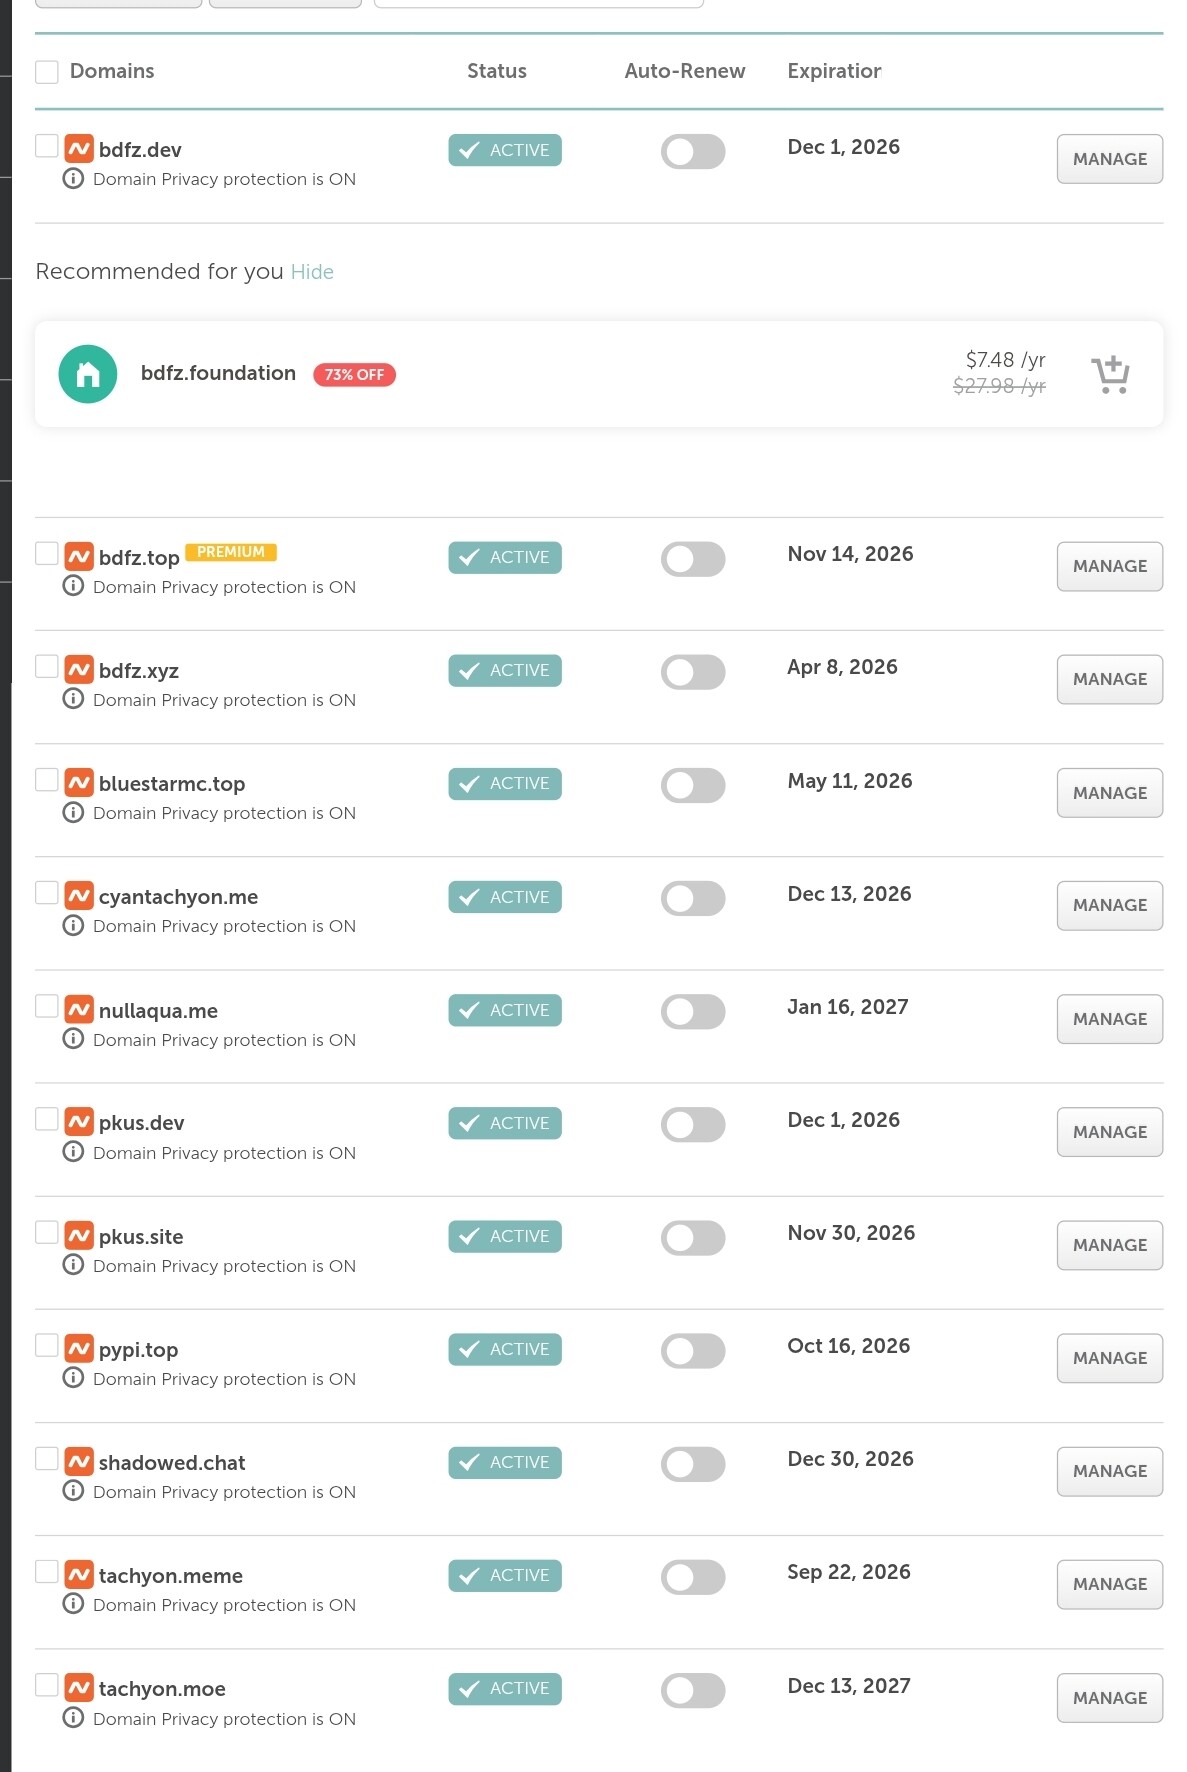The image size is (1187, 1772).
Task: Tick the checkbox for bdfz.top
Action: [47, 553]
